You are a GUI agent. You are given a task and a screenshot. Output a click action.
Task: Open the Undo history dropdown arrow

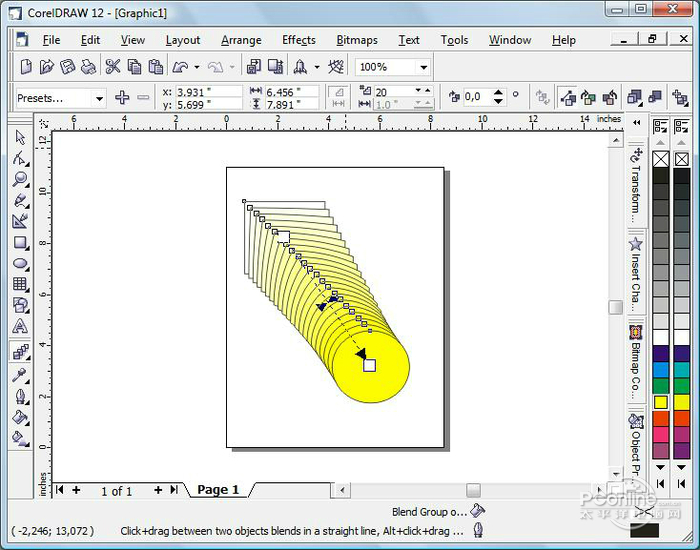(197, 67)
